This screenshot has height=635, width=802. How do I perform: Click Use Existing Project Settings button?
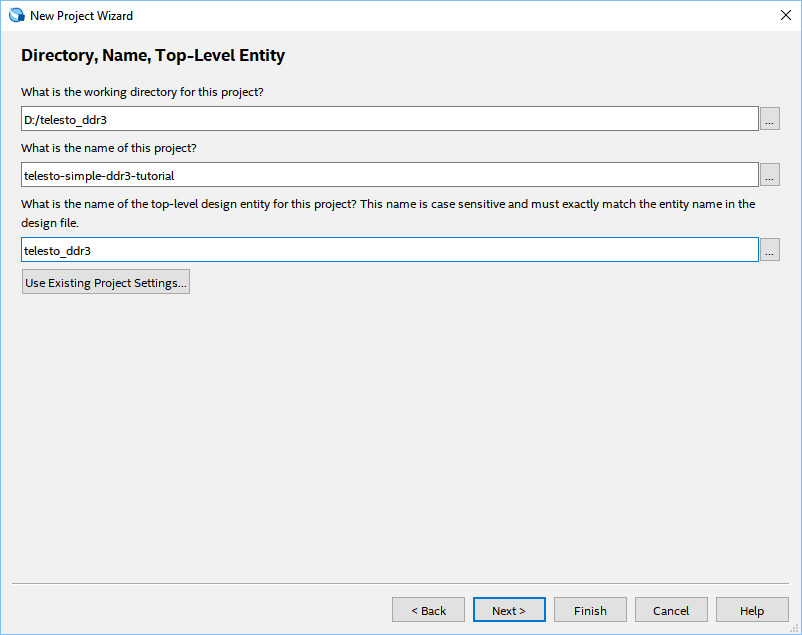click(106, 283)
